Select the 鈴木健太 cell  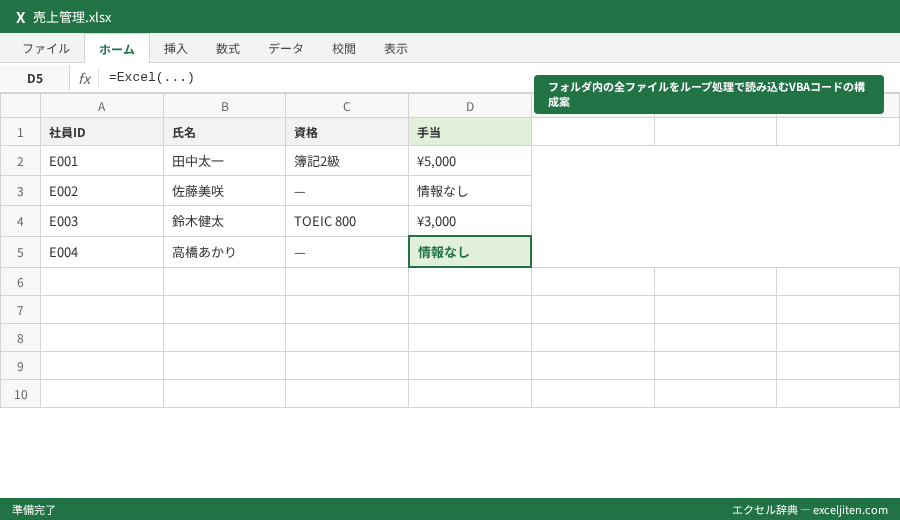tap(224, 221)
